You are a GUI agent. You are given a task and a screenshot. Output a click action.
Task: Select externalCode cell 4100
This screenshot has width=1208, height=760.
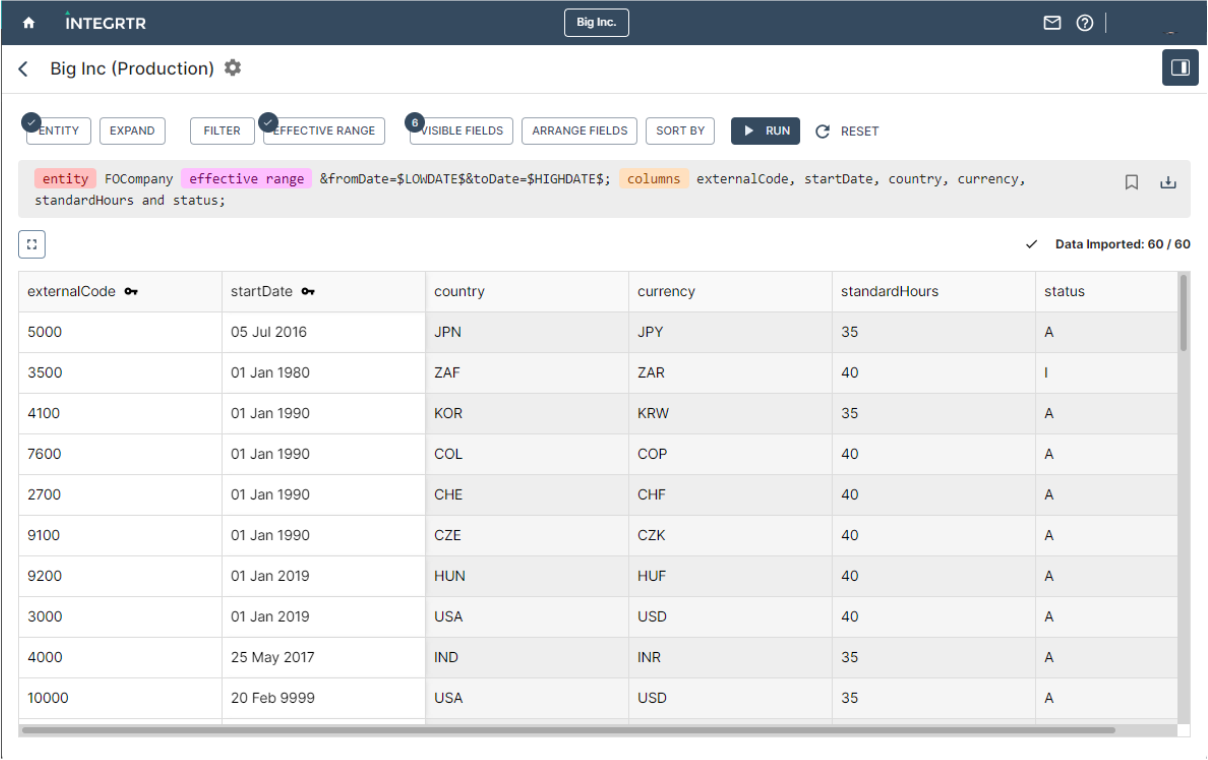tap(120, 413)
